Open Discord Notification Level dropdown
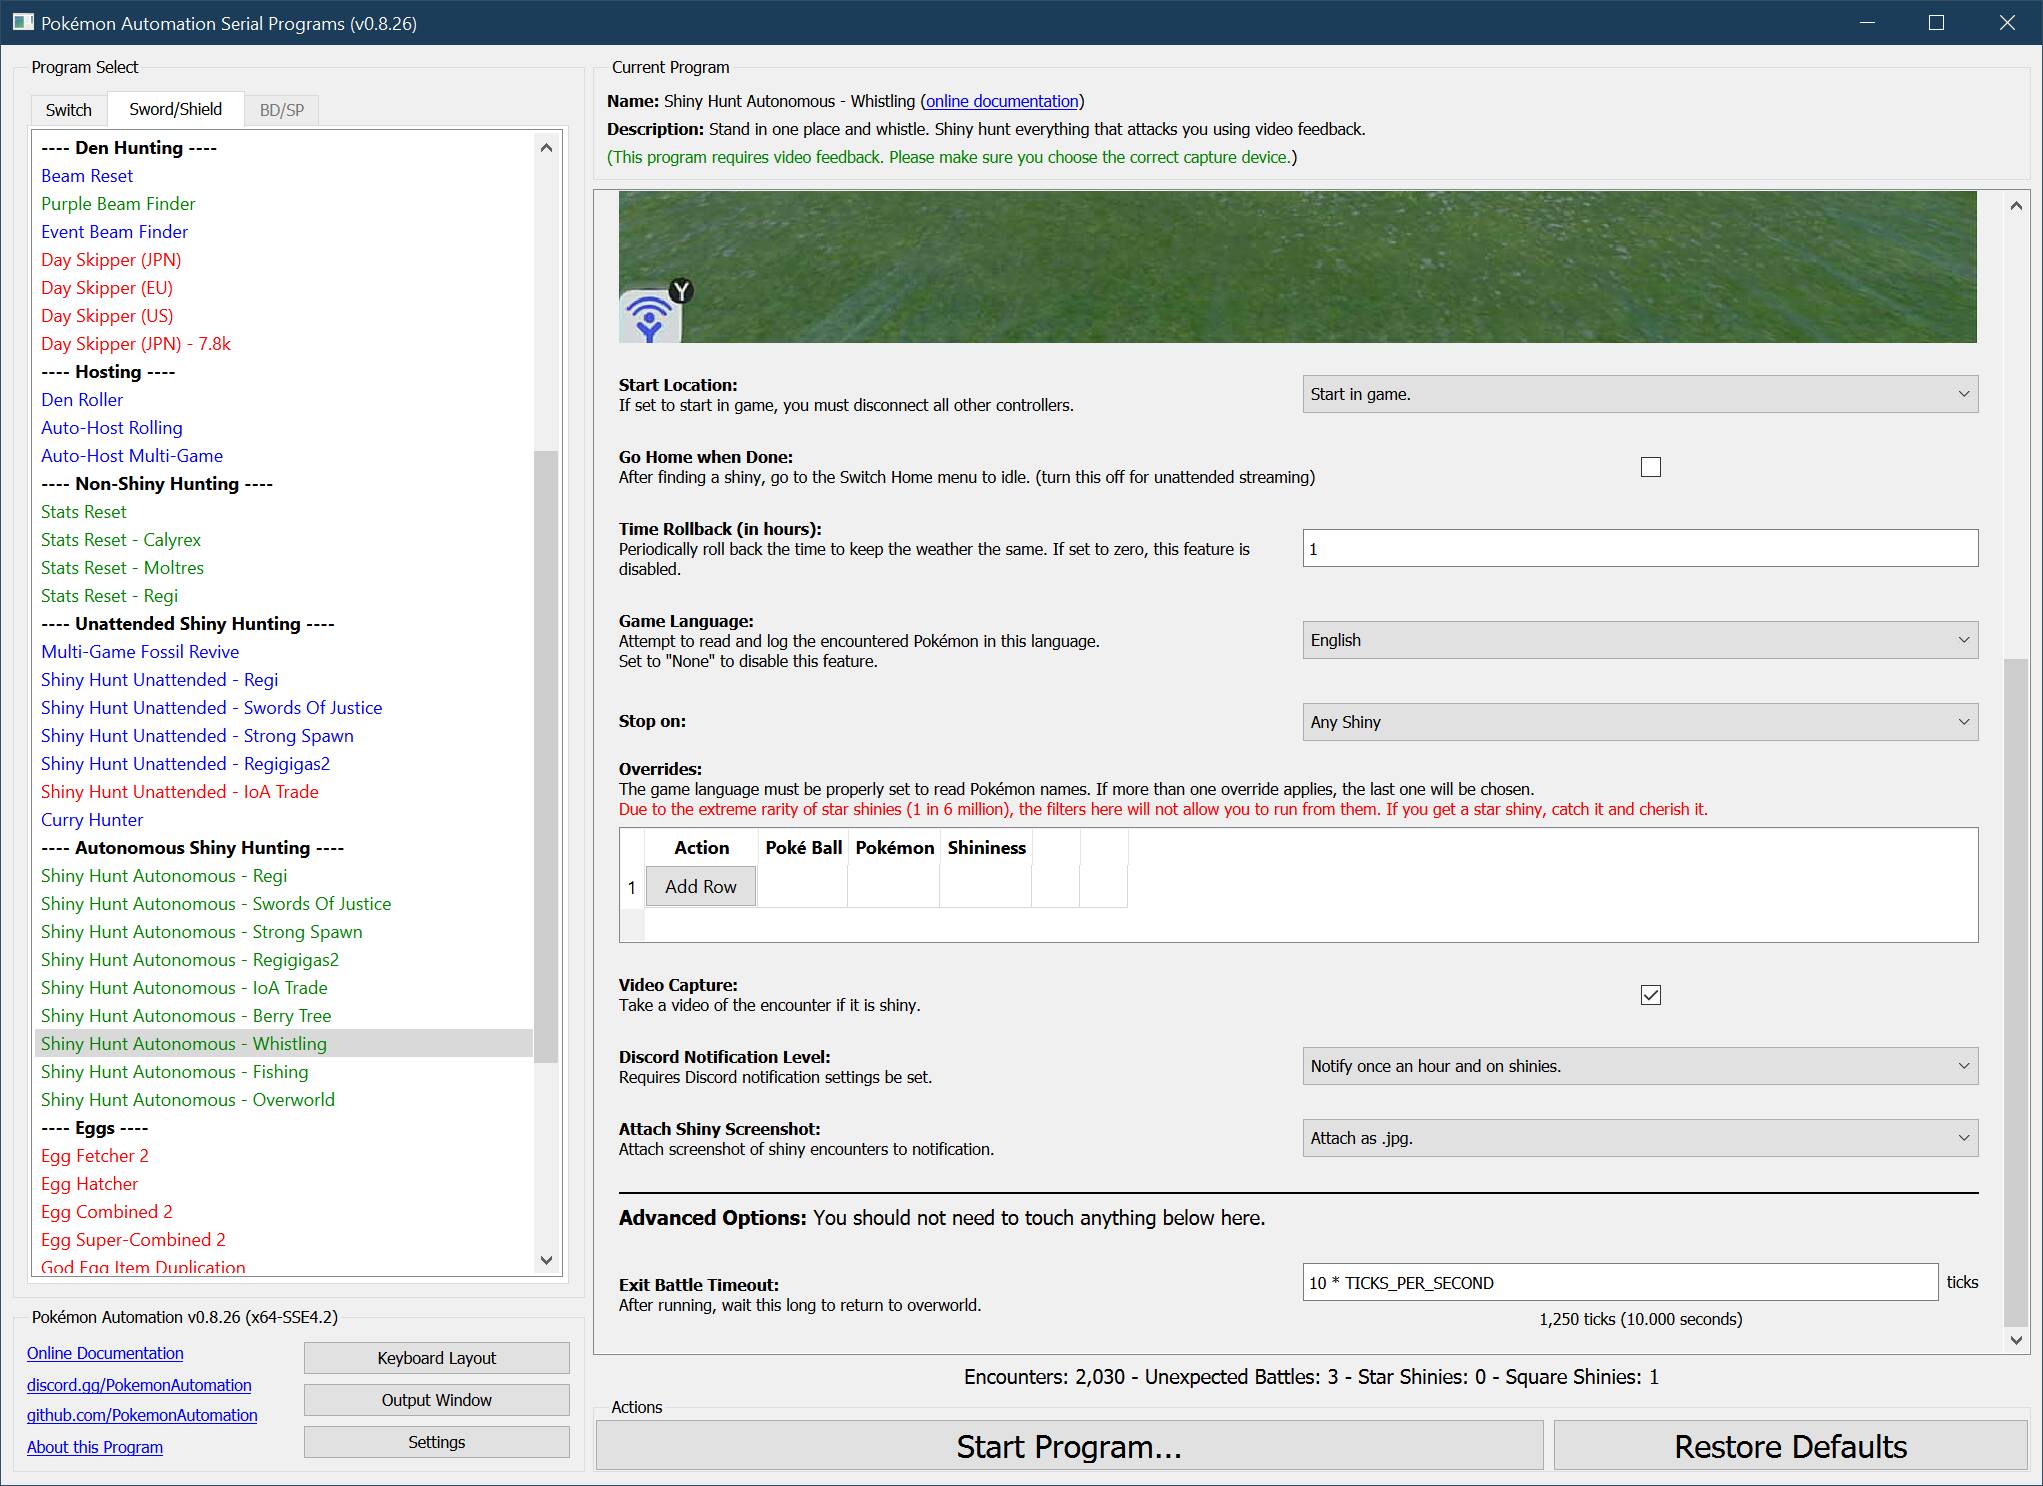This screenshot has width=2043, height=1486. [x=1640, y=1066]
